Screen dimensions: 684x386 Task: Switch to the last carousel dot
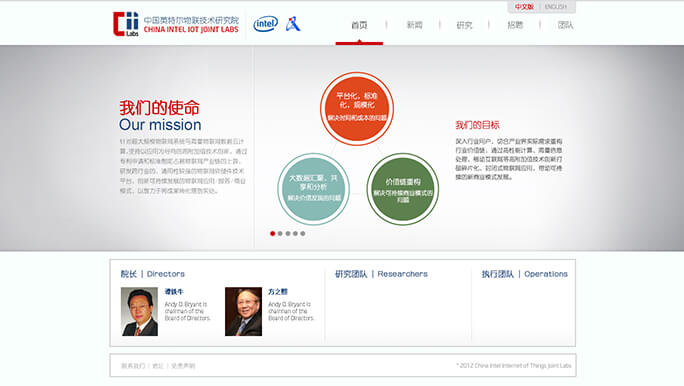tap(303, 233)
